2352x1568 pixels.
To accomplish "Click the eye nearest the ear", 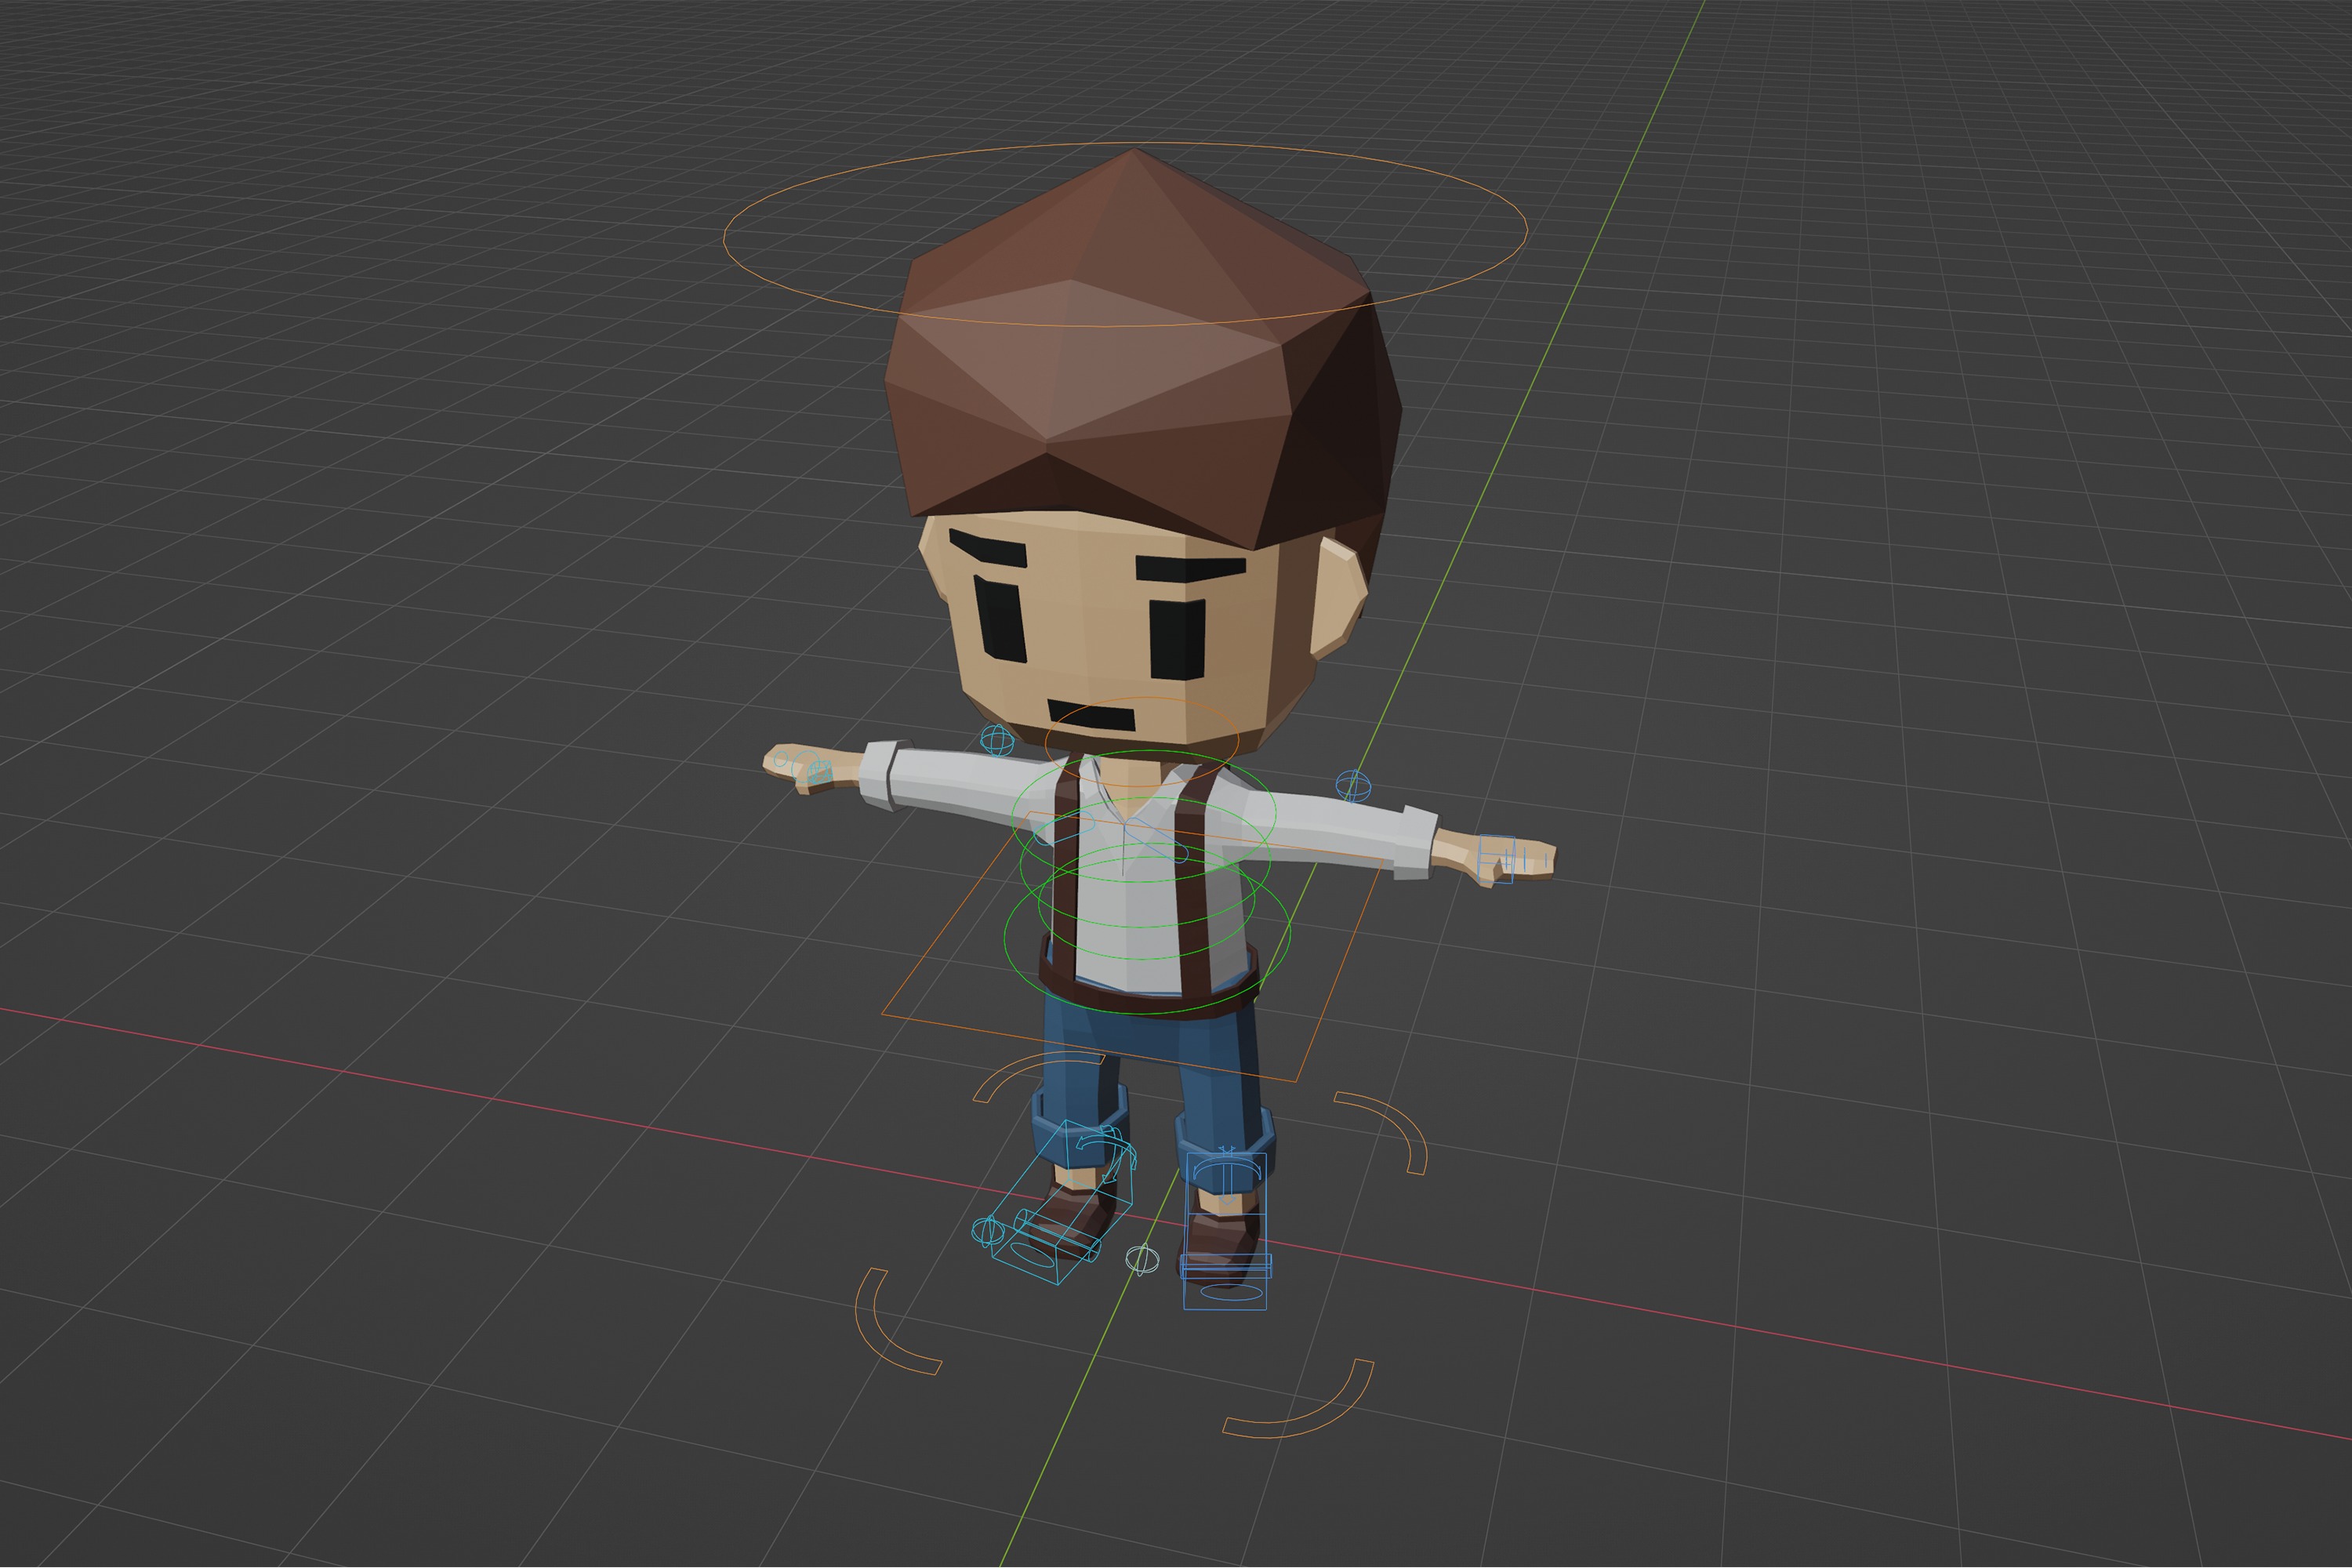I will tap(1177, 639).
